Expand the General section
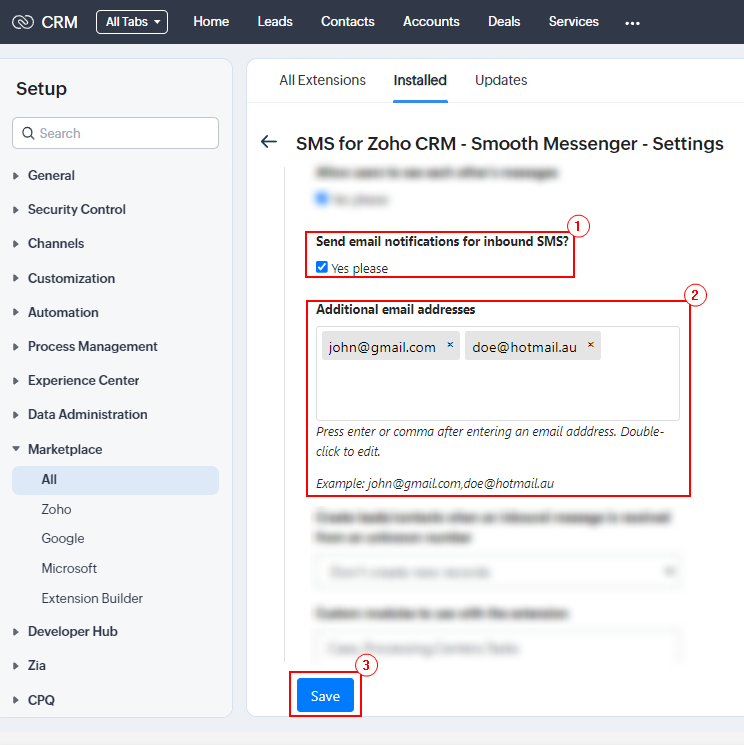Image resolution: width=744 pixels, height=745 pixels. click(x=51, y=175)
